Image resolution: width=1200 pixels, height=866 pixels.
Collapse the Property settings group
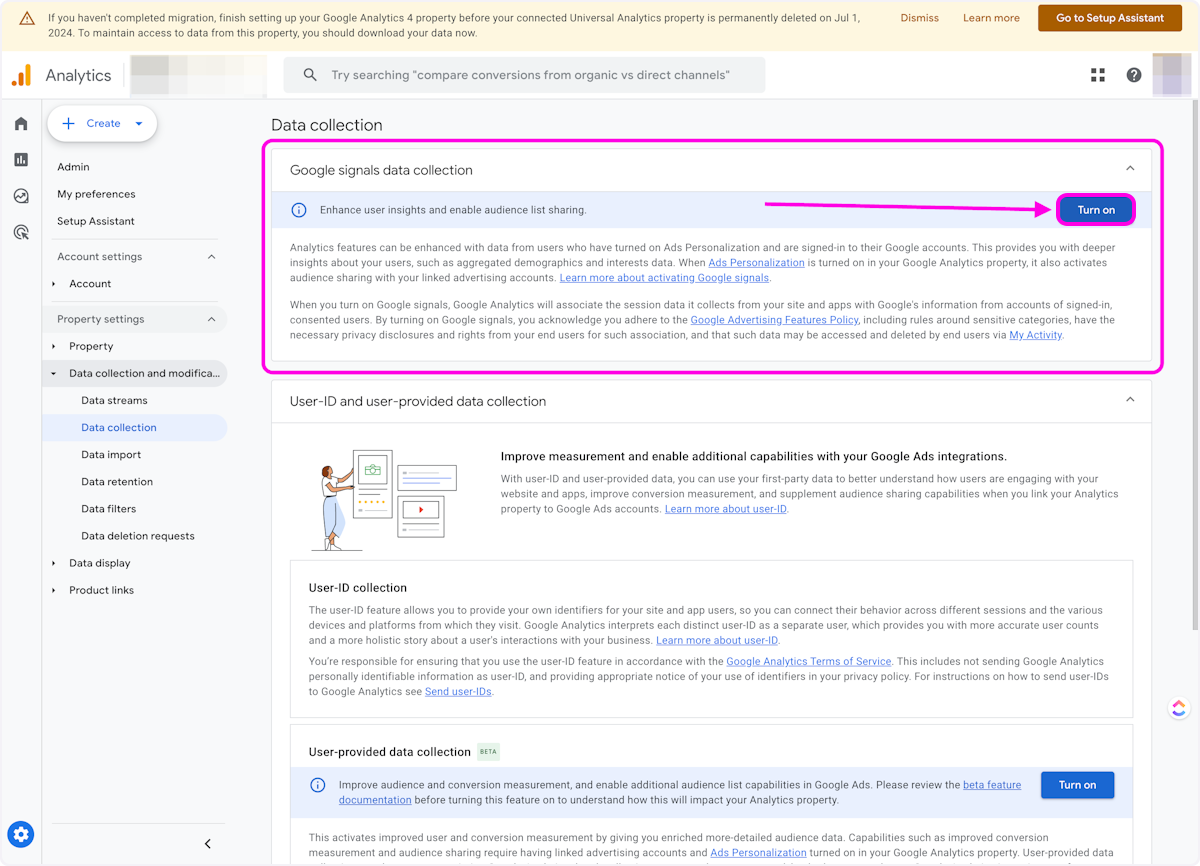click(211, 319)
